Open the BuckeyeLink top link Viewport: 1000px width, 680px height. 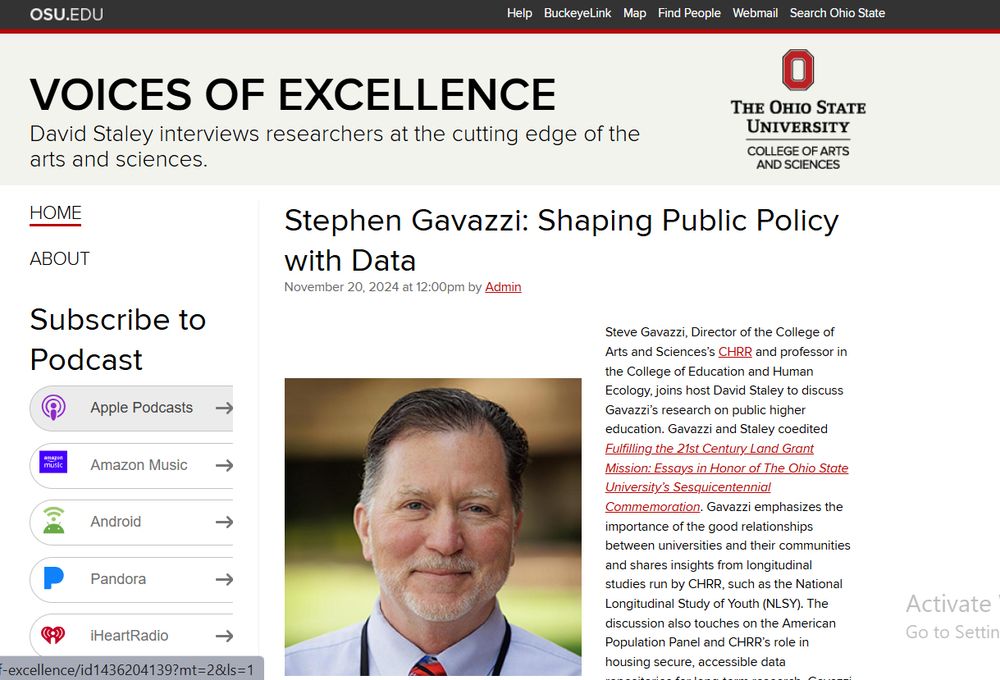(x=578, y=13)
